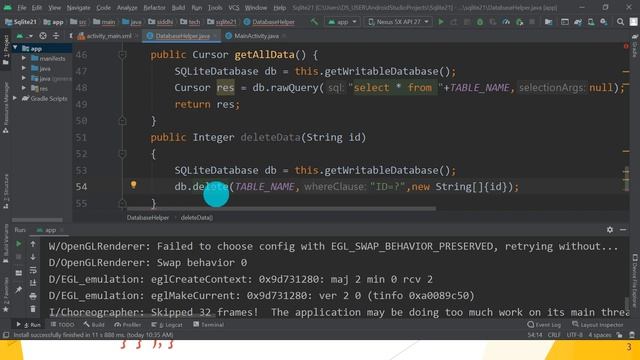This screenshot has height=360, width=640.
Task: Open the Profiler tool window button
Action: point(127,325)
